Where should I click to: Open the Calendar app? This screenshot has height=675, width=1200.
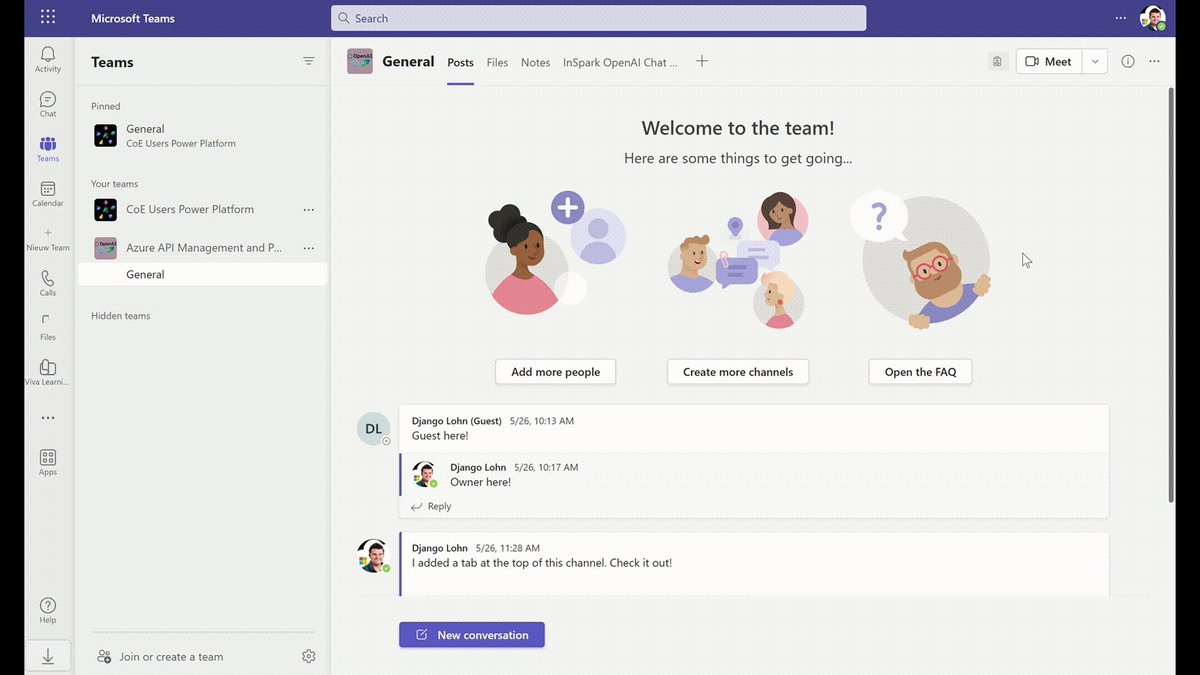pyautogui.click(x=48, y=194)
